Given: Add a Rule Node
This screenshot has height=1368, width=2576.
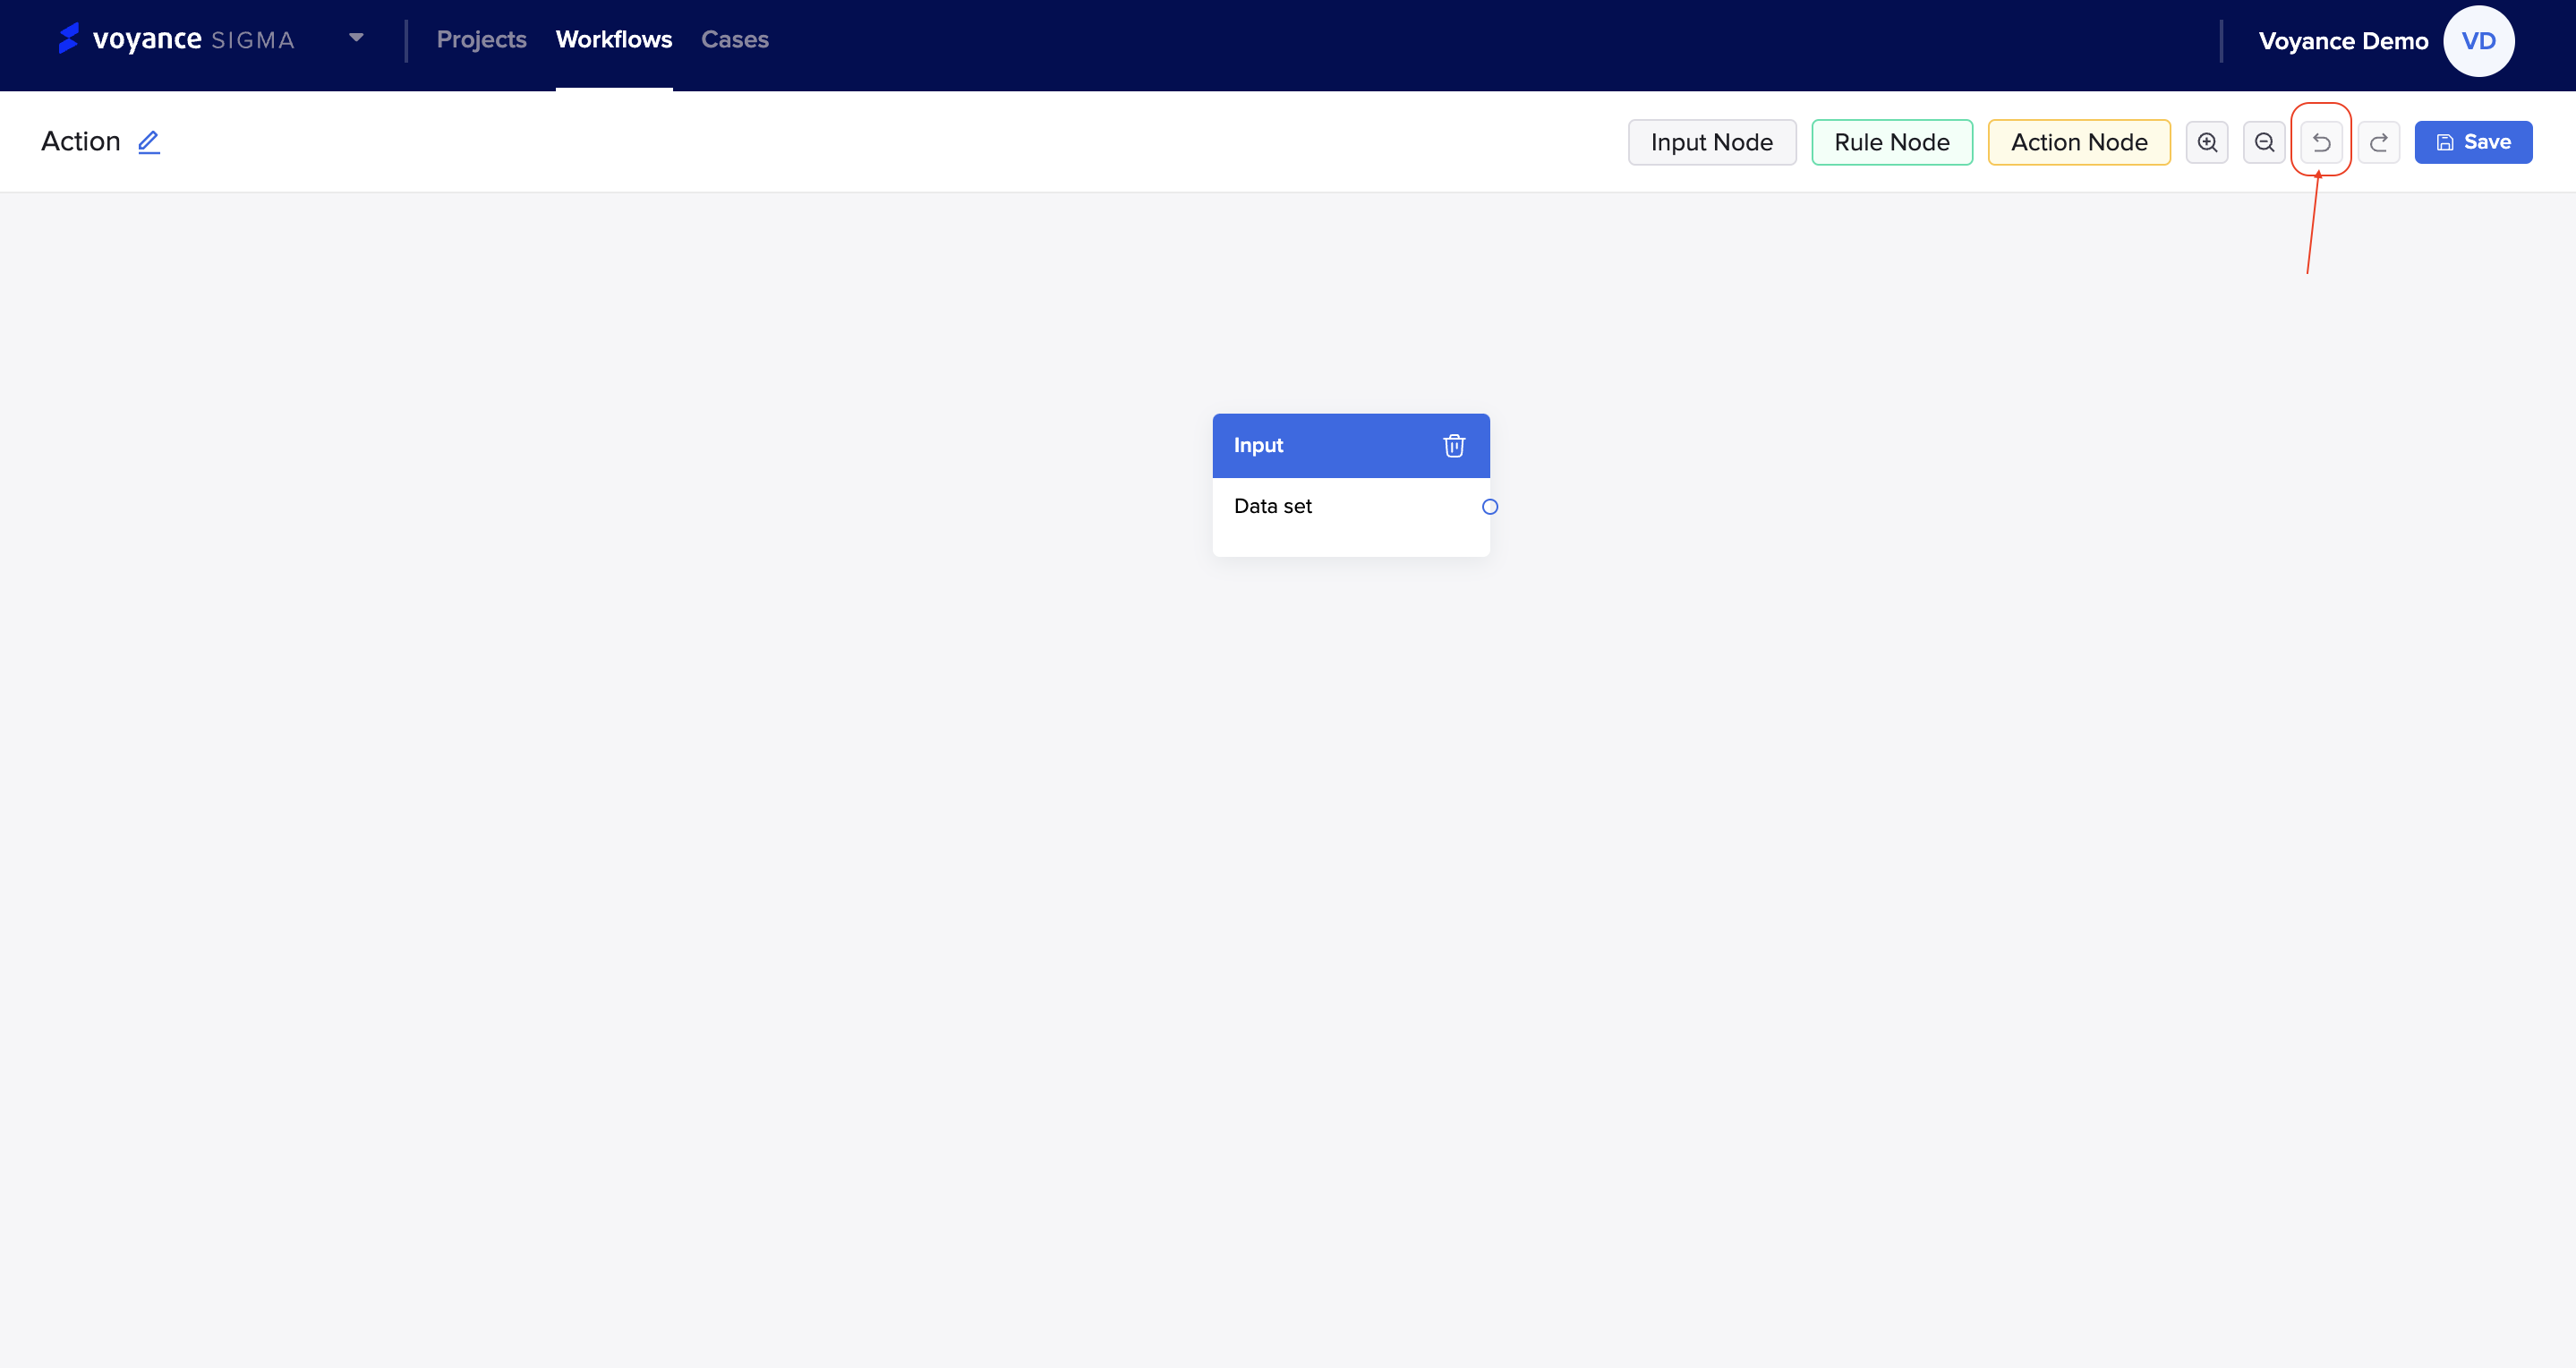Looking at the screenshot, I should tap(1892, 142).
